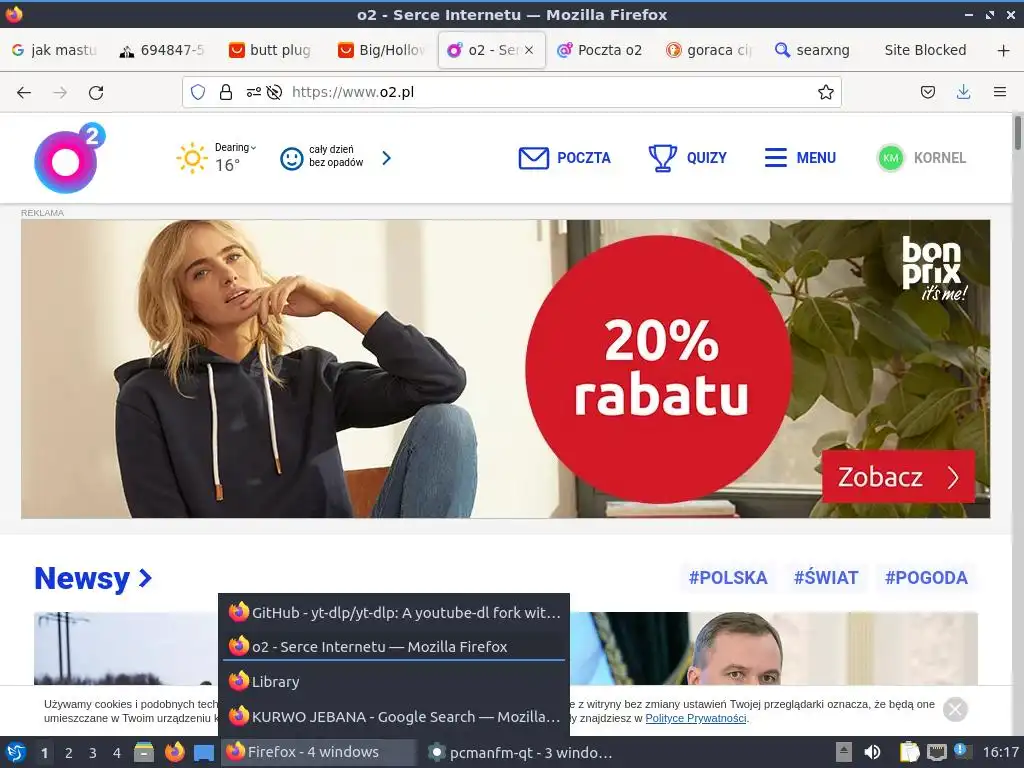Open the tracking protection shield icon

coord(198,92)
